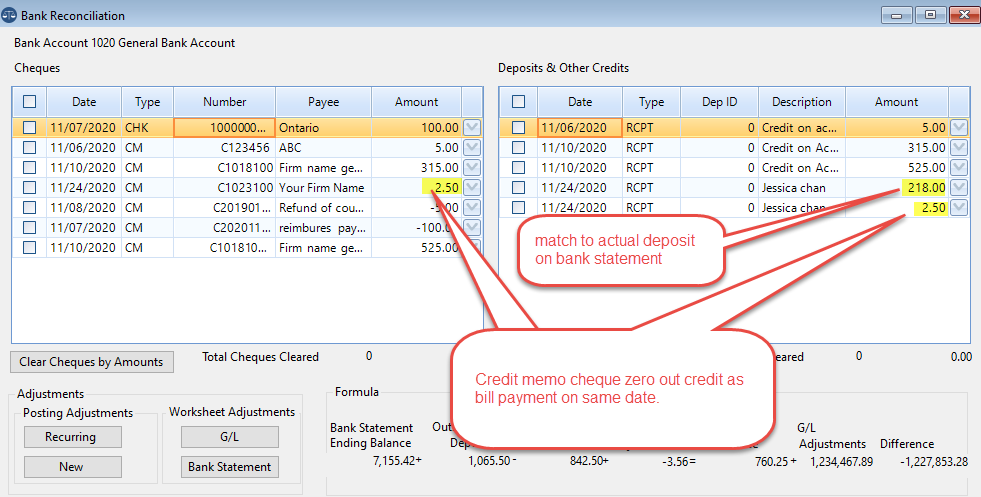Sort cheques by the Type column header
This screenshot has width=981, height=497.
pos(148,102)
